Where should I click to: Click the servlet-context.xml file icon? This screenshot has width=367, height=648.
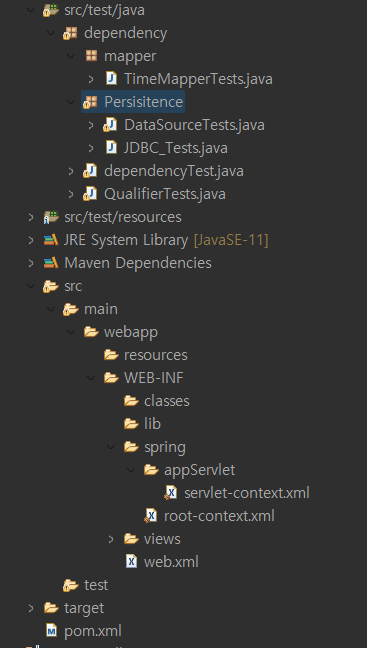[x=171, y=493]
